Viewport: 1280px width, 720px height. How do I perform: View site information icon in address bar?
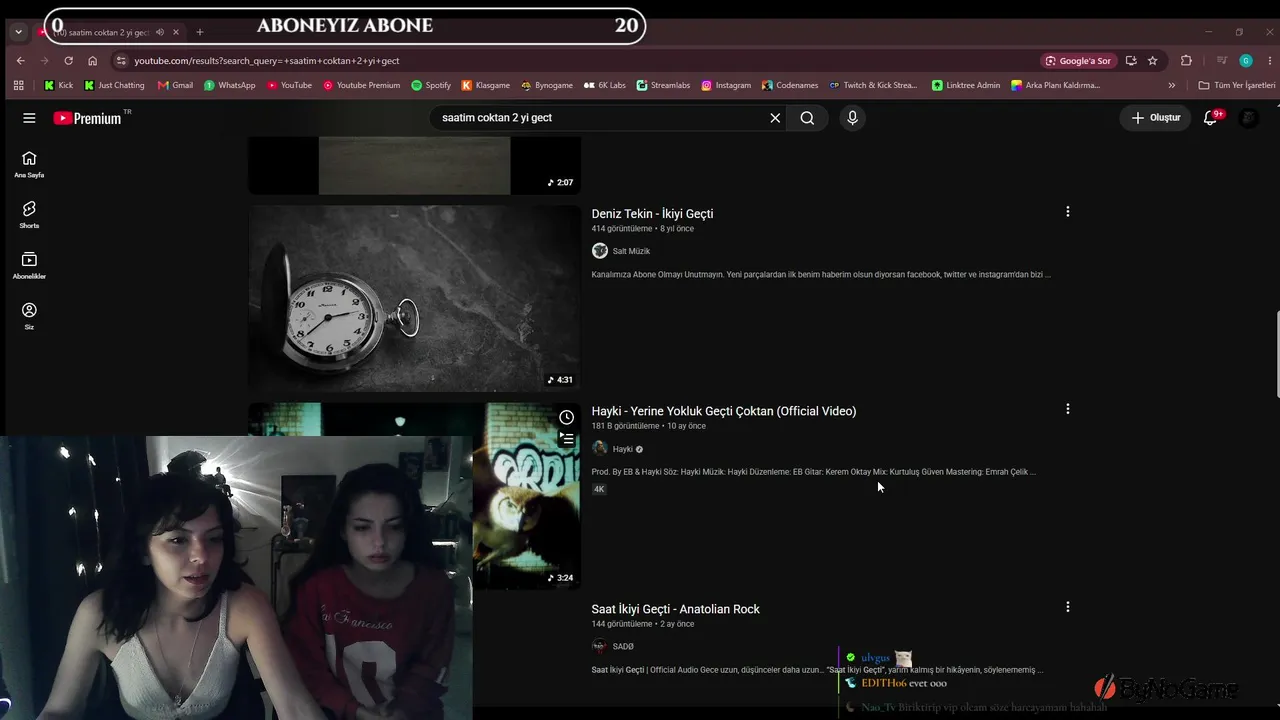[x=121, y=61]
